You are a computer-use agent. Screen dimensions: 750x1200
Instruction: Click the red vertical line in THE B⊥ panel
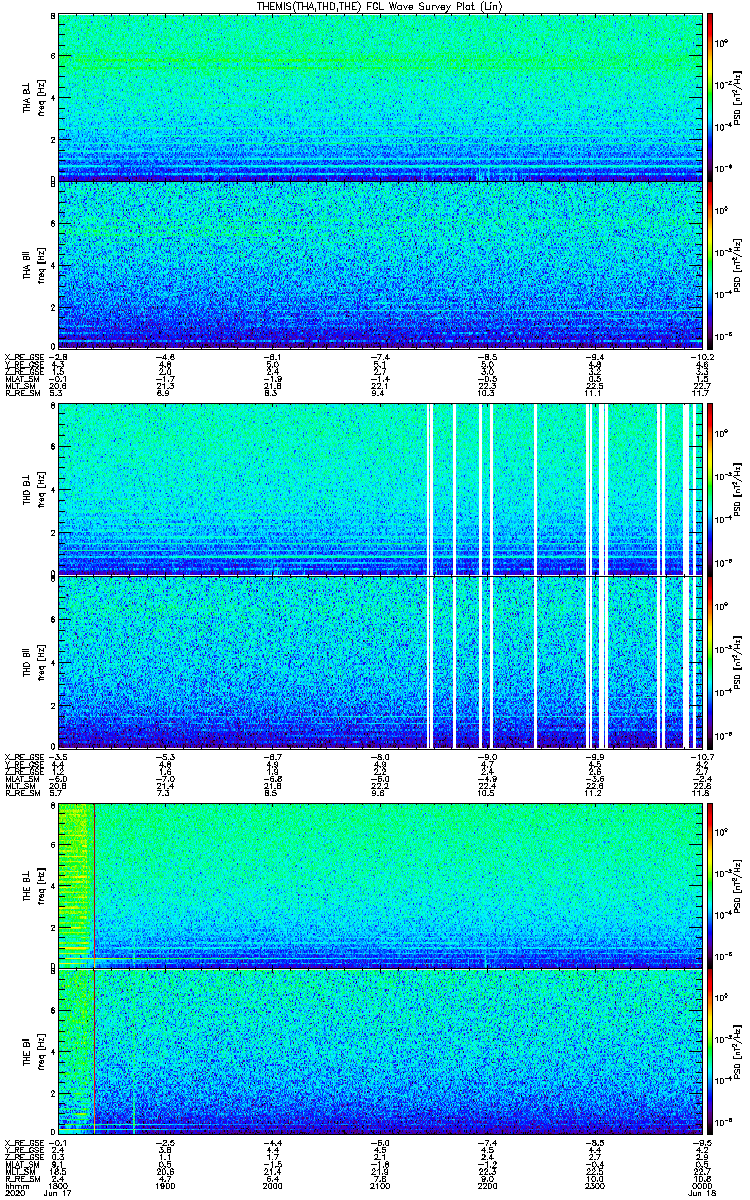(x=94, y=884)
